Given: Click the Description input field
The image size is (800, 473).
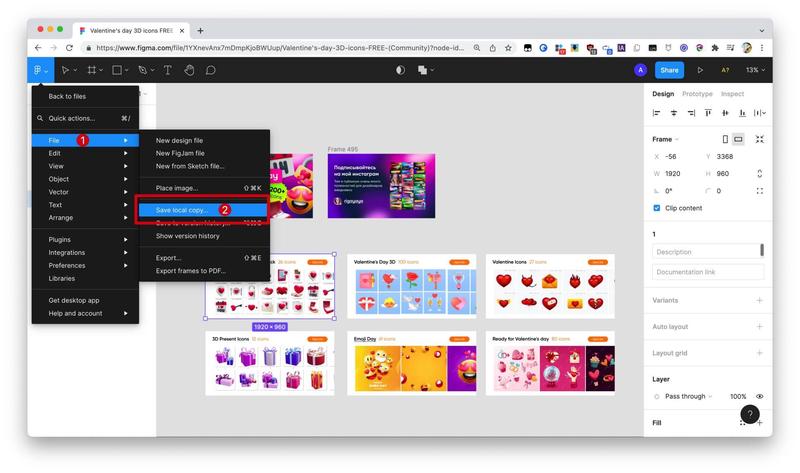Looking at the screenshot, I should 706,252.
